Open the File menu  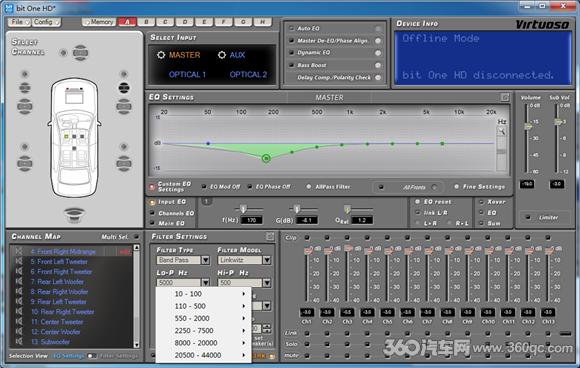pos(19,22)
